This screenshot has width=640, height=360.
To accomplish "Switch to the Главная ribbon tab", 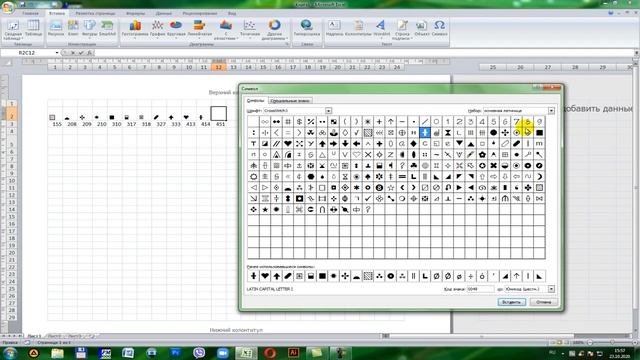I will coord(30,13).
